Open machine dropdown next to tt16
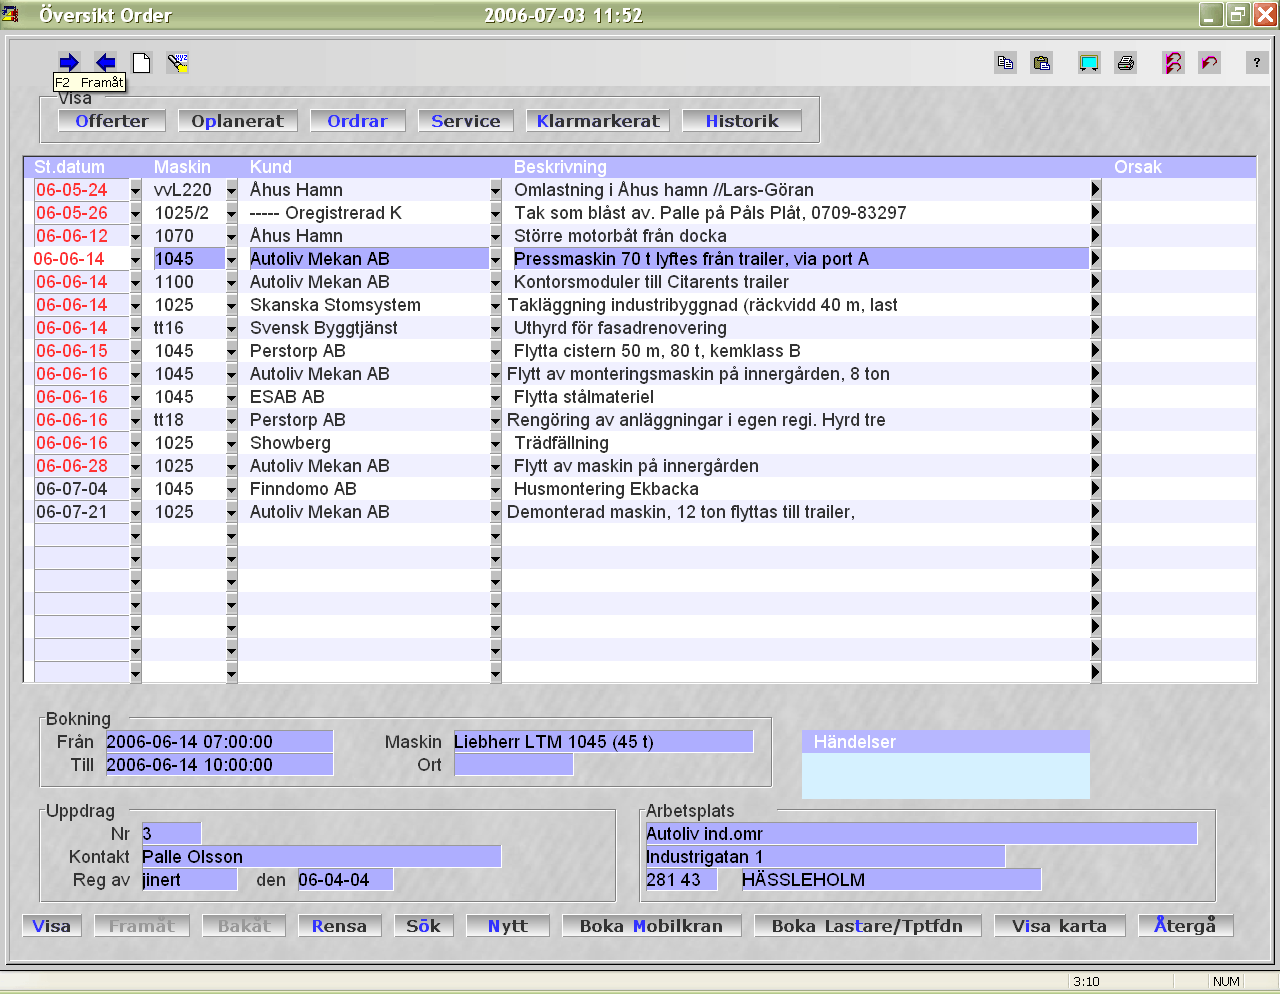The width and height of the screenshot is (1280, 994). [232, 328]
